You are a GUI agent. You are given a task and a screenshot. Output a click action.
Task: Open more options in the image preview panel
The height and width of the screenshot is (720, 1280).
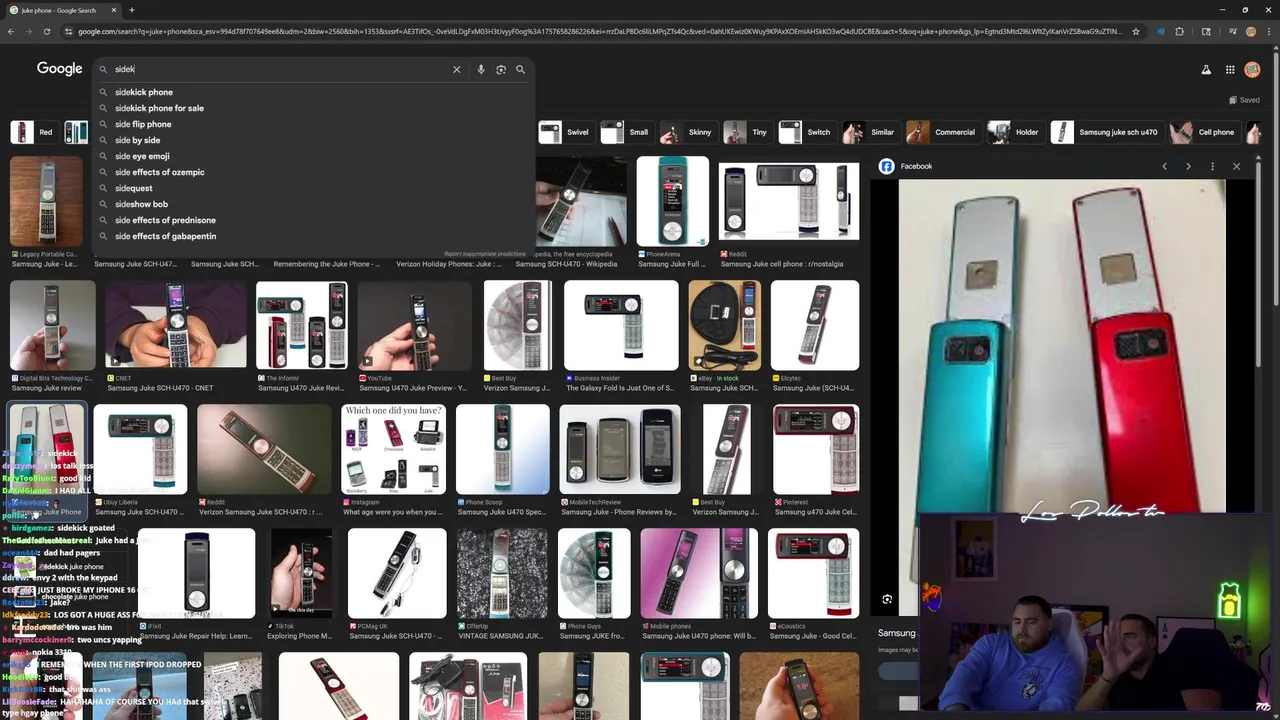[1212, 166]
